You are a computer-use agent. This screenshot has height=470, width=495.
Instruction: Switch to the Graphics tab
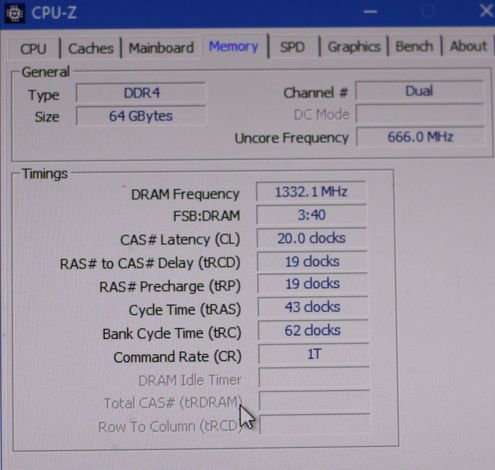354,47
